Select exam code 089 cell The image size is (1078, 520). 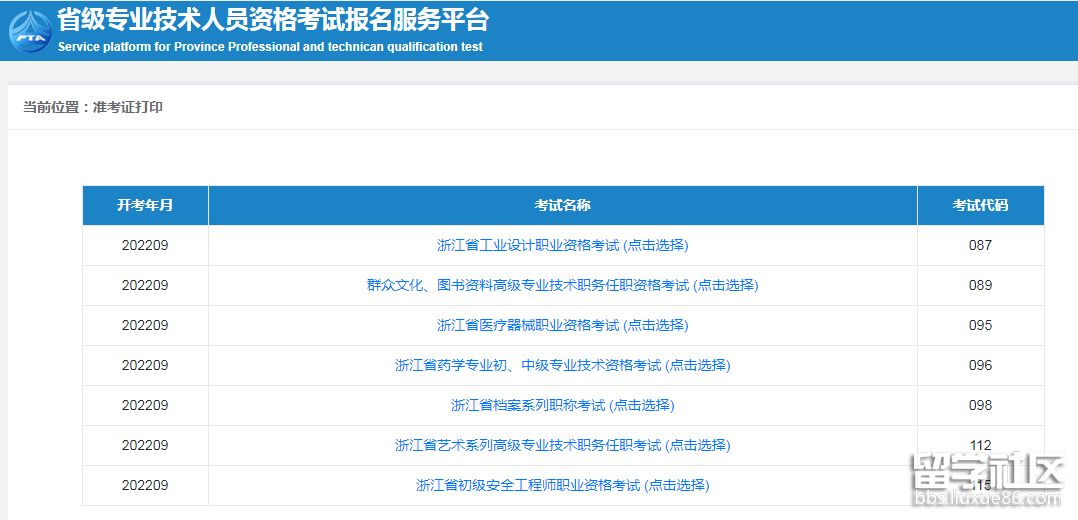point(980,285)
